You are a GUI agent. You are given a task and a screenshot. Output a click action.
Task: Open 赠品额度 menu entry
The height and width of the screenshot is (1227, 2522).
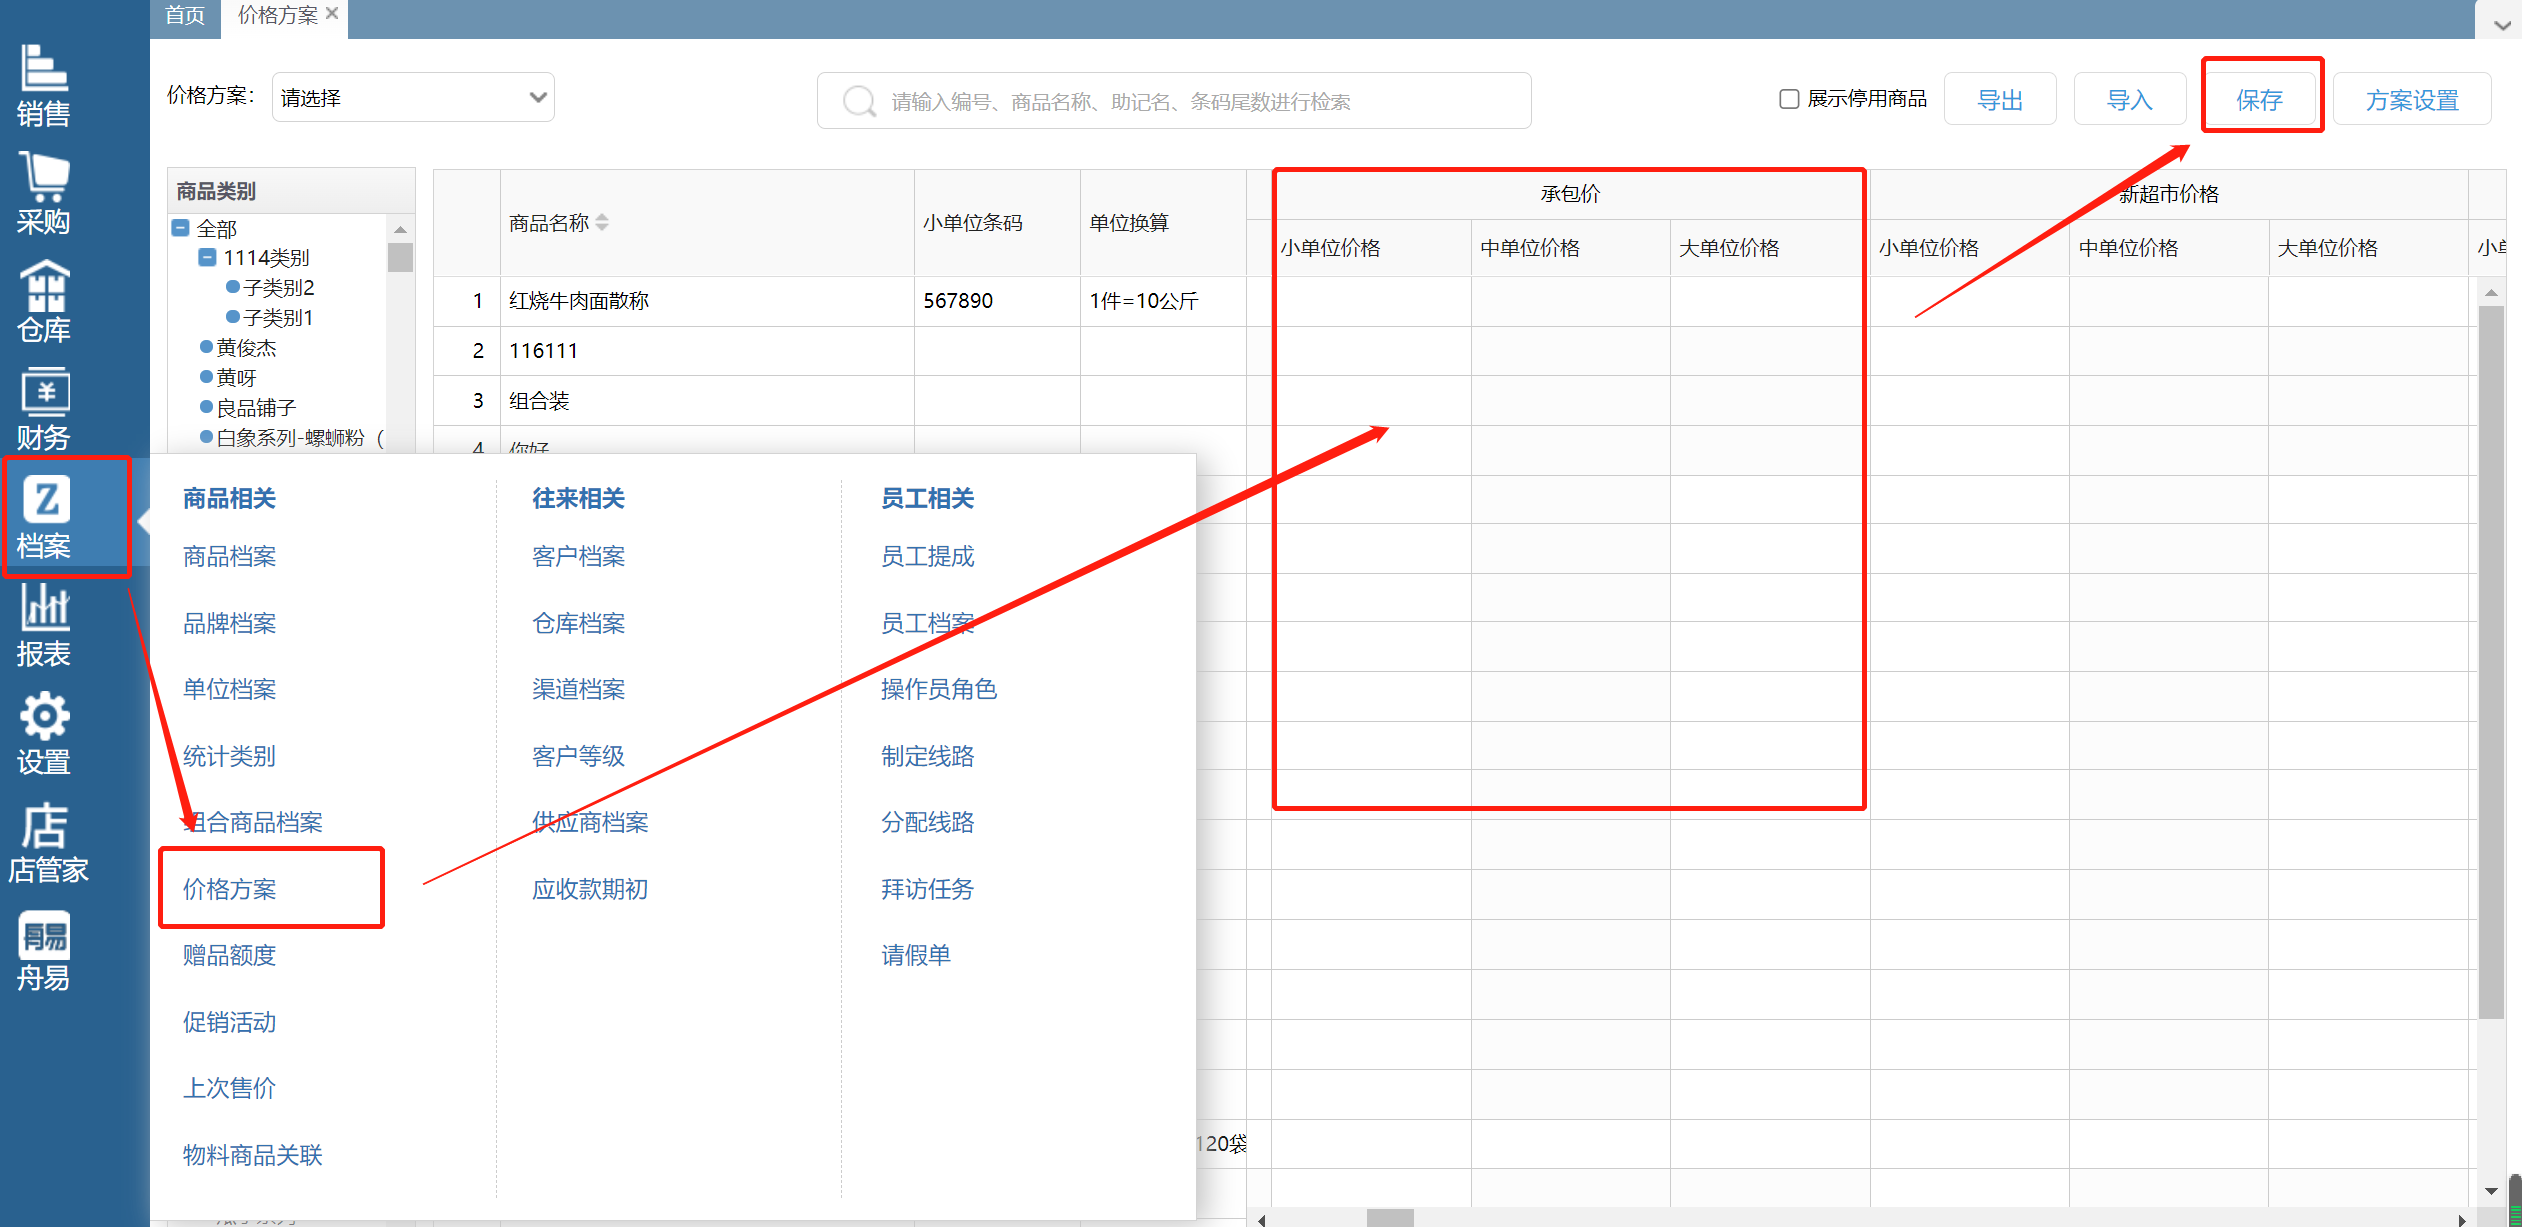[x=229, y=955]
